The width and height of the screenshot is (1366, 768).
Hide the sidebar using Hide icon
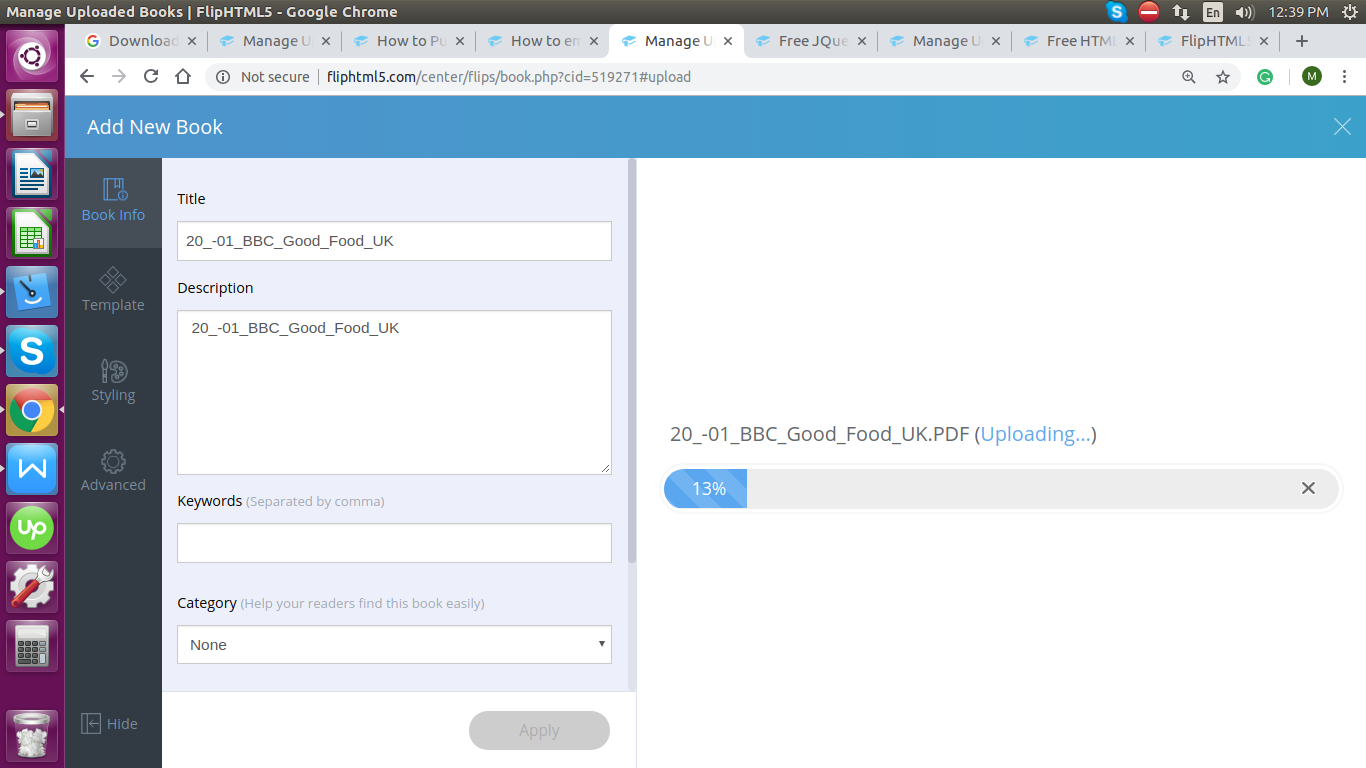(92, 723)
